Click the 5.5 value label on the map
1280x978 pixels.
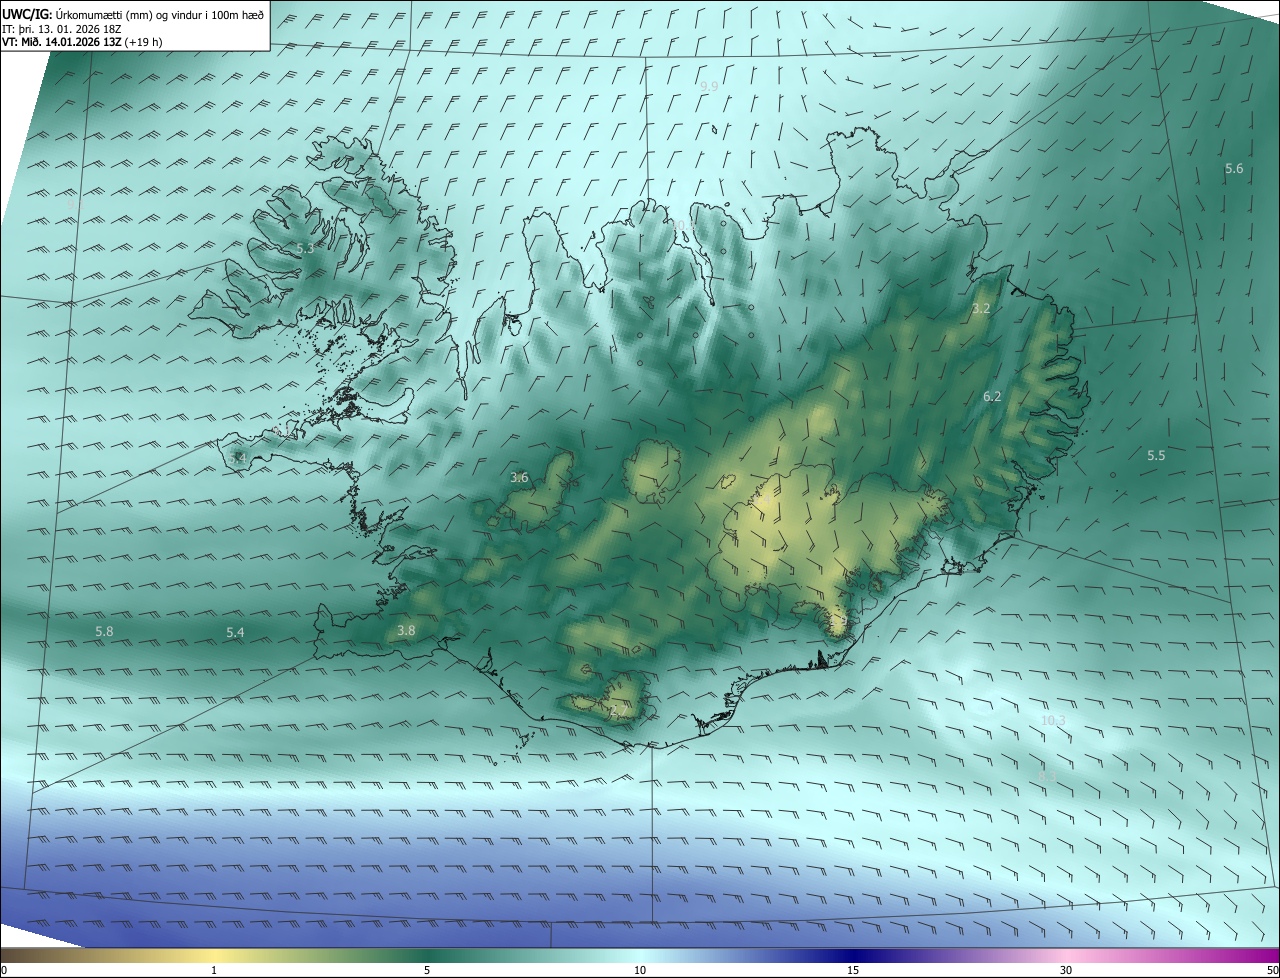pos(1156,455)
